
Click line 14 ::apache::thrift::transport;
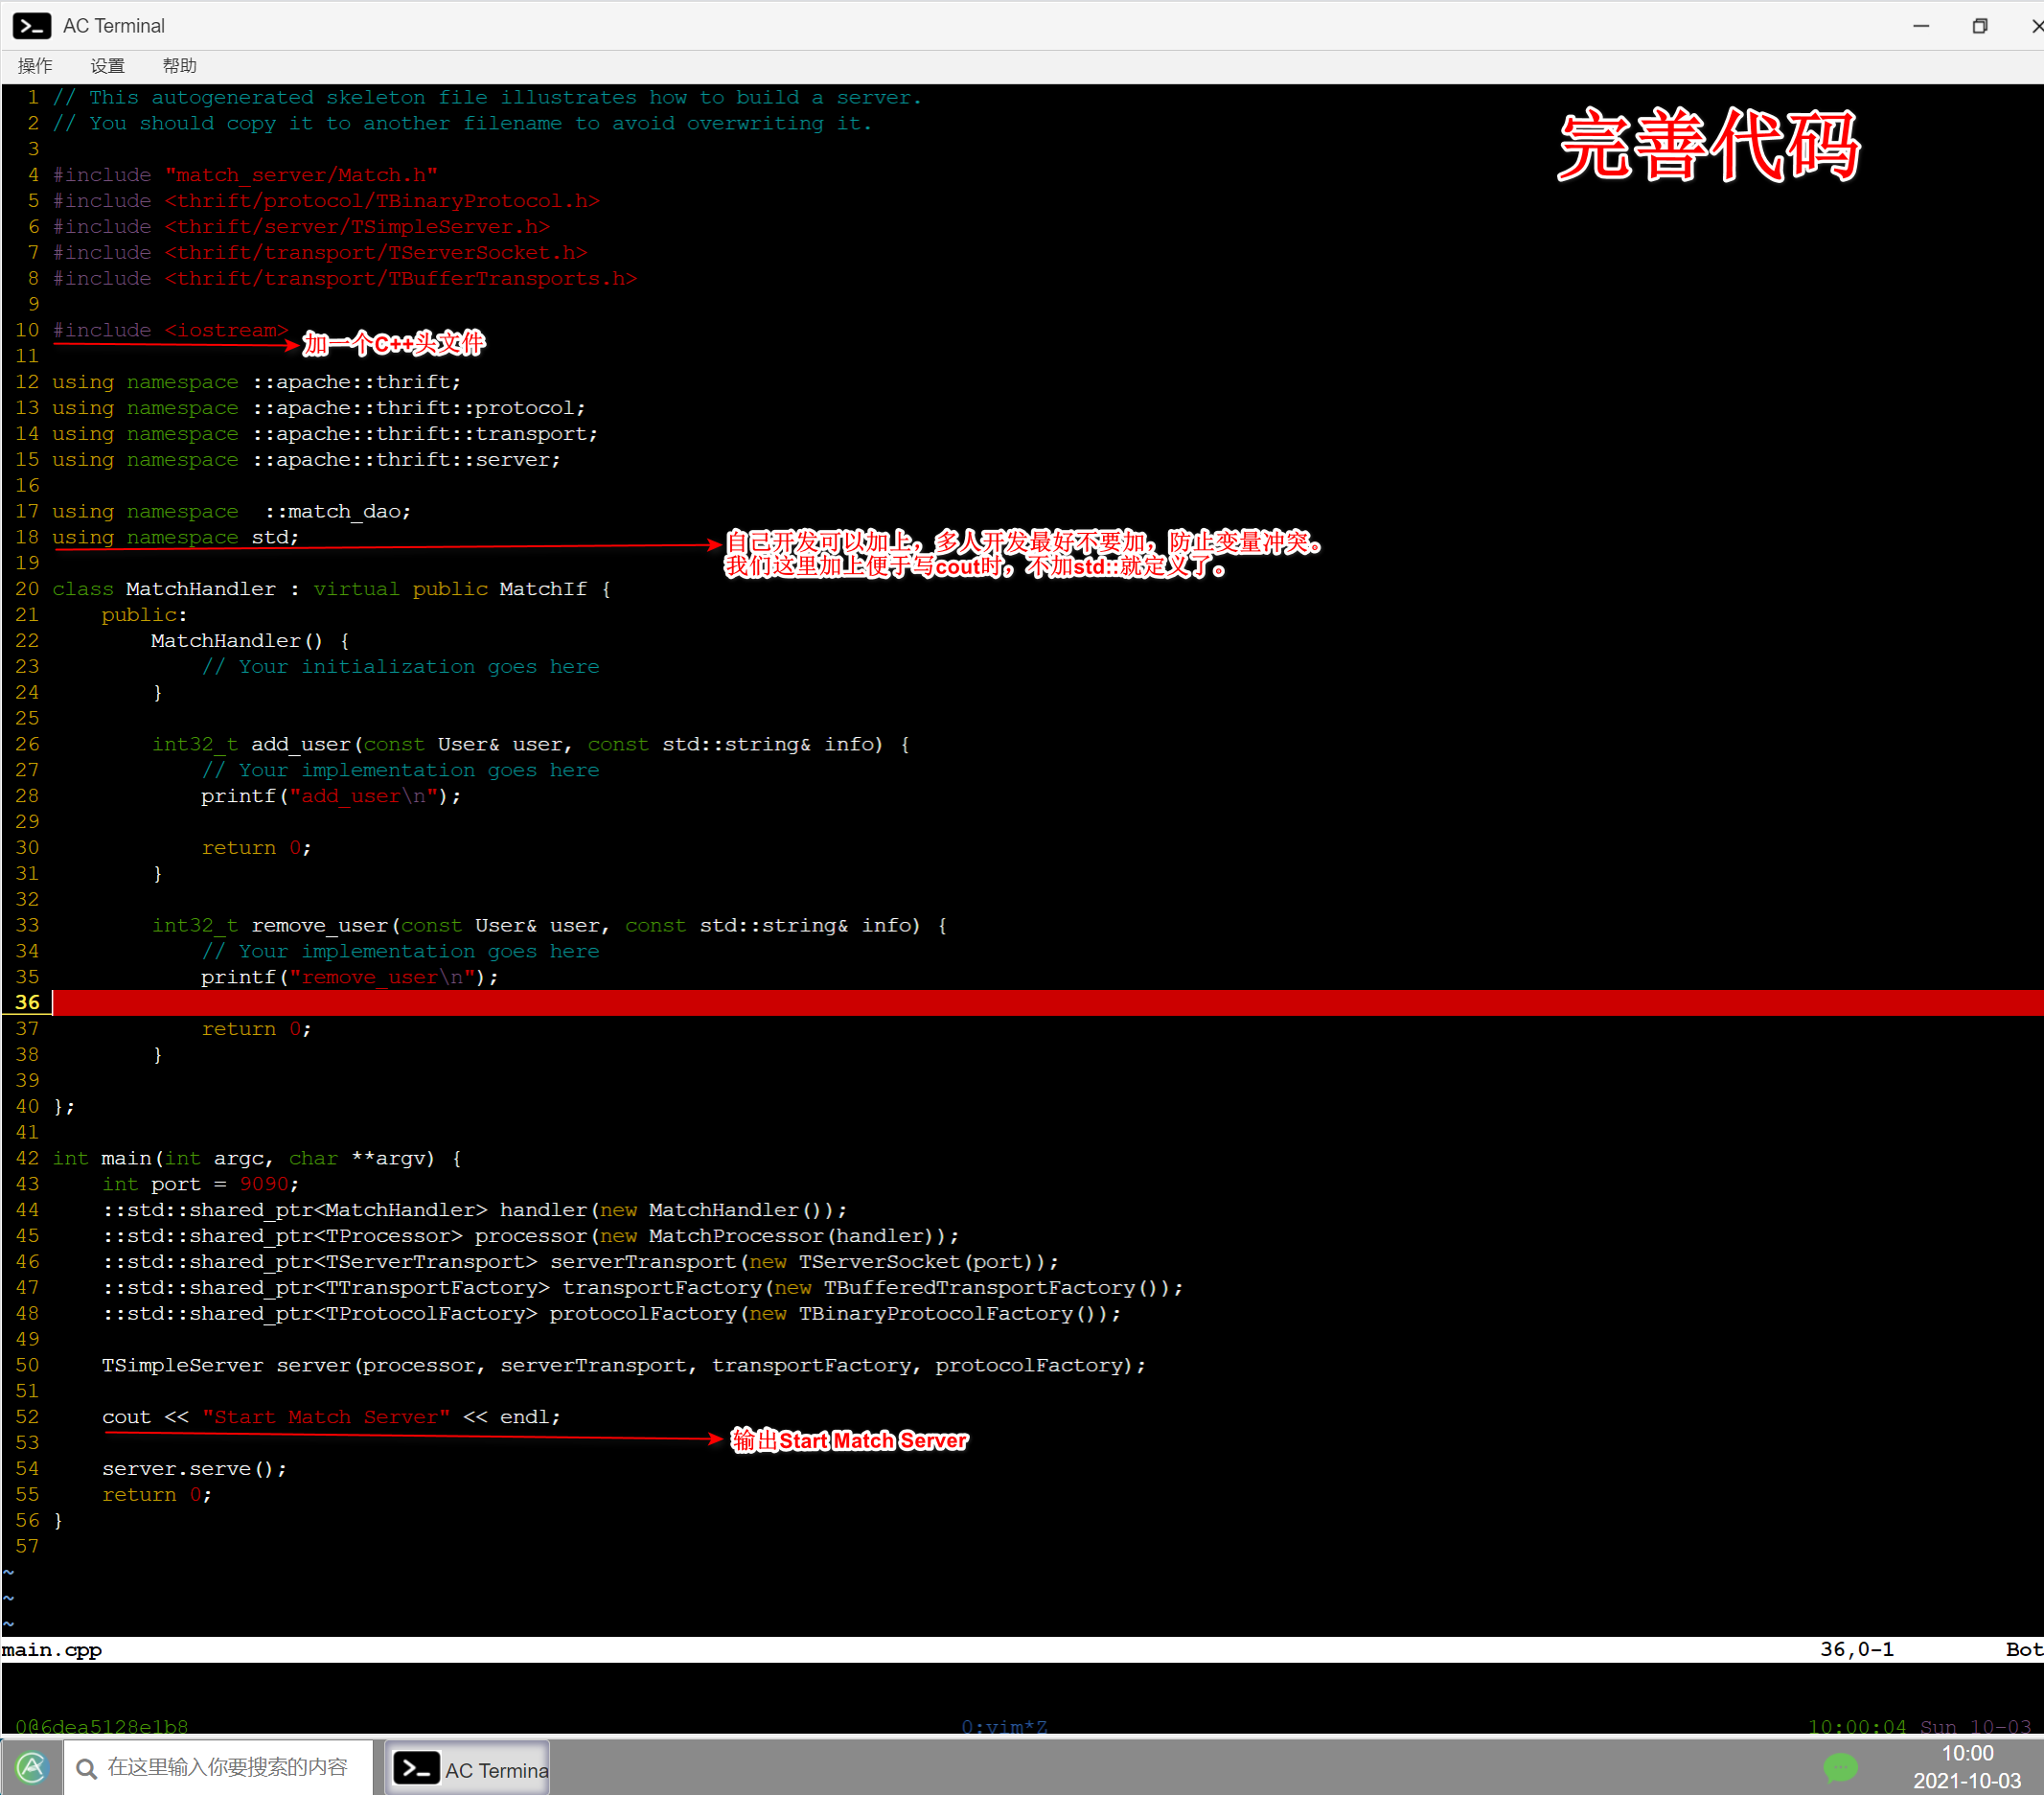[425, 434]
